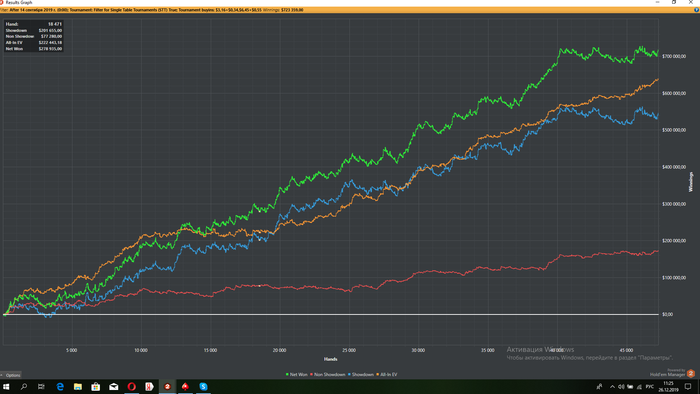Image resolution: width=700 pixels, height=394 pixels.
Task: Change the РУС input language
Action: click(x=650, y=387)
